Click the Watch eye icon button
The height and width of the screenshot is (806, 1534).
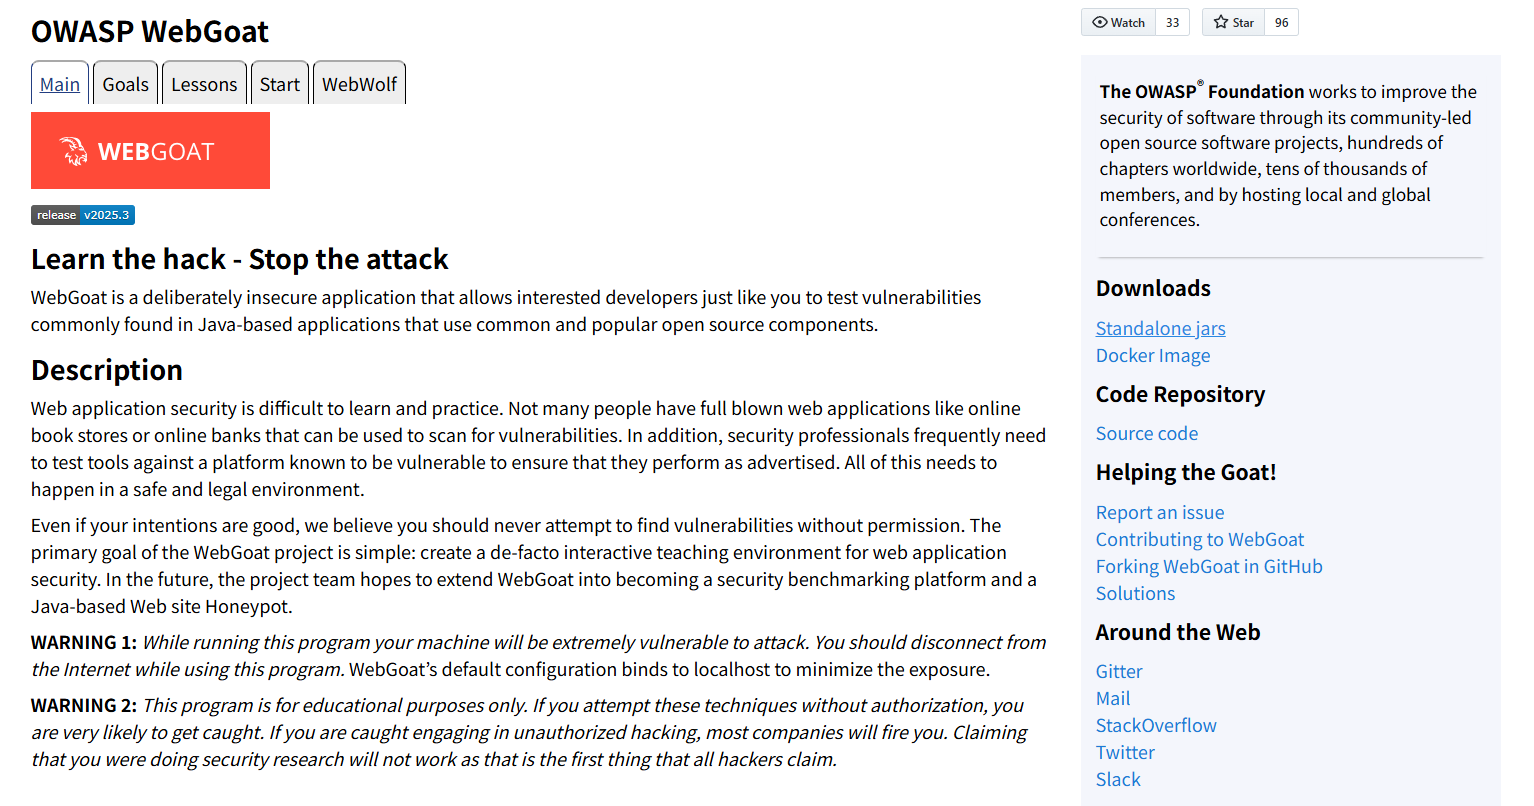tap(1118, 22)
